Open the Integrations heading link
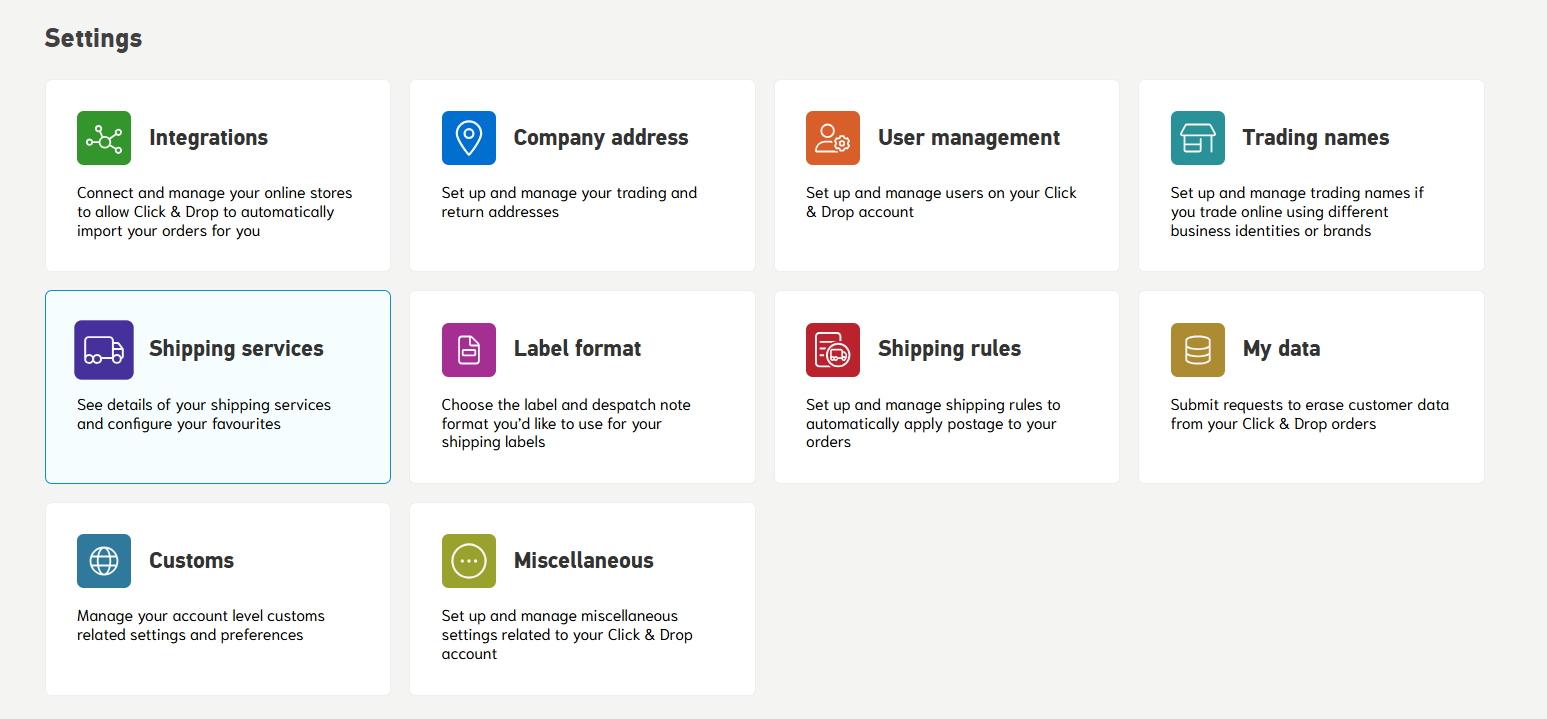Screen dimensions: 1547x719 pyautogui.click(x=208, y=138)
